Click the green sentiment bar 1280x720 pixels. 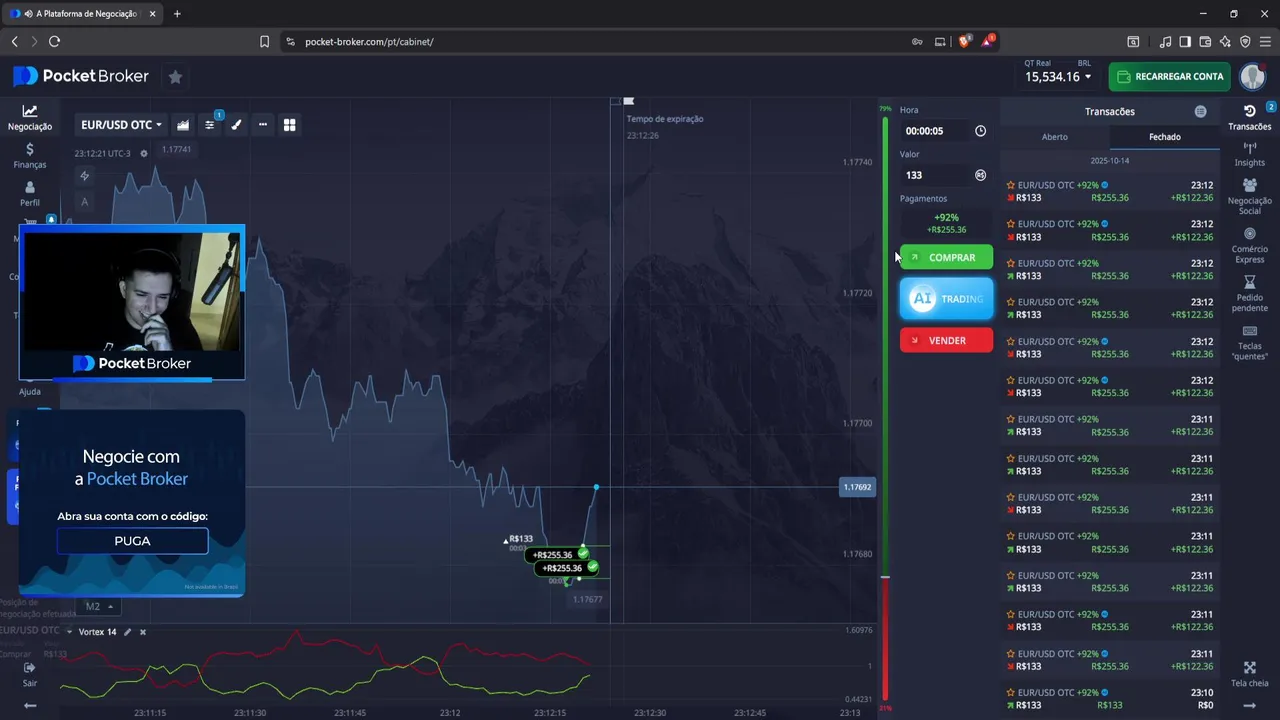coord(885,347)
